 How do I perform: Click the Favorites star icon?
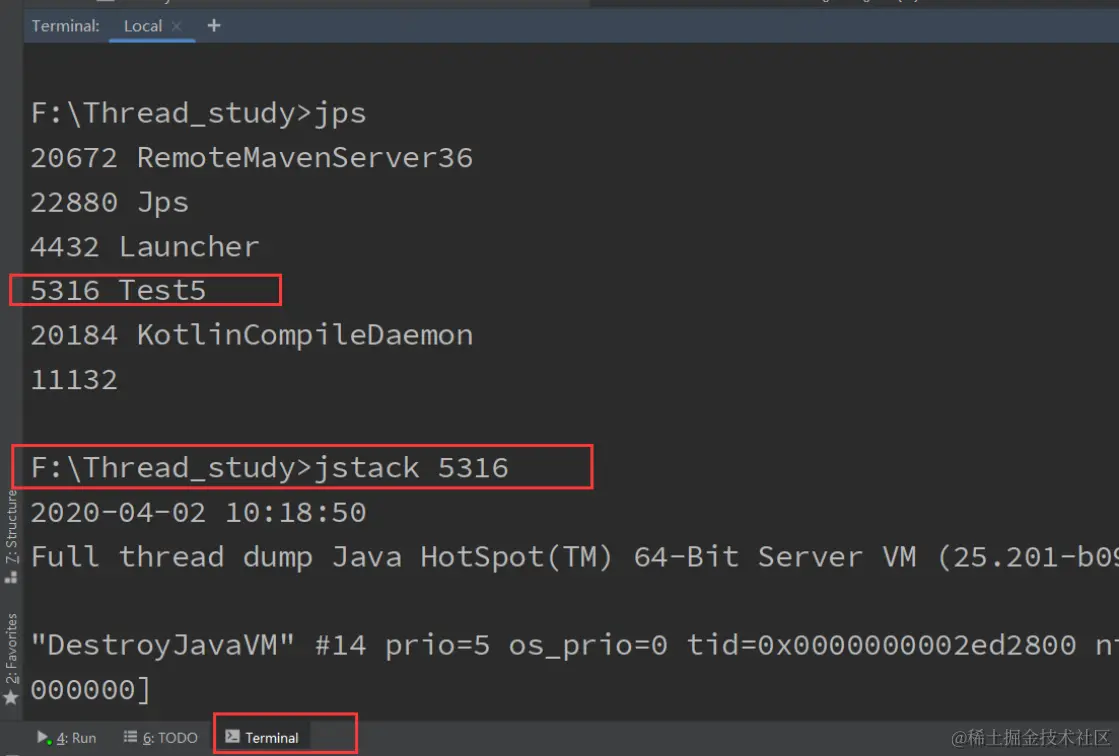pyautogui.click(x=11, y=697)
